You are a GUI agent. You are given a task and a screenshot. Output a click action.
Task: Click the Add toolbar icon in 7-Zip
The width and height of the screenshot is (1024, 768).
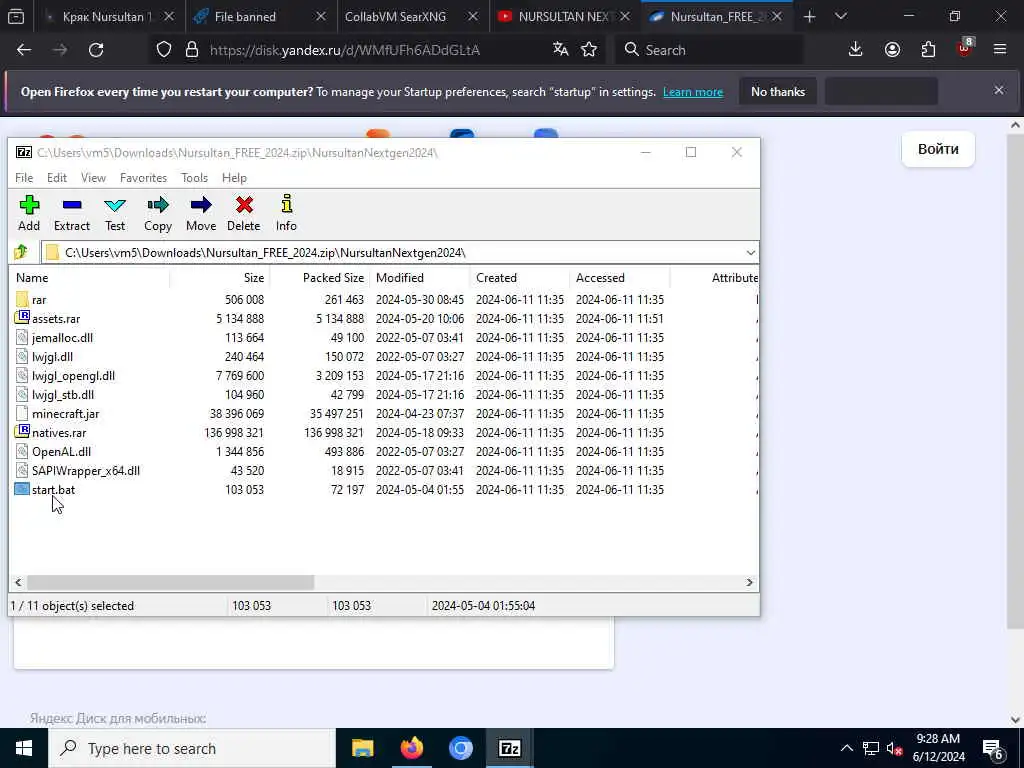[29, 205]
